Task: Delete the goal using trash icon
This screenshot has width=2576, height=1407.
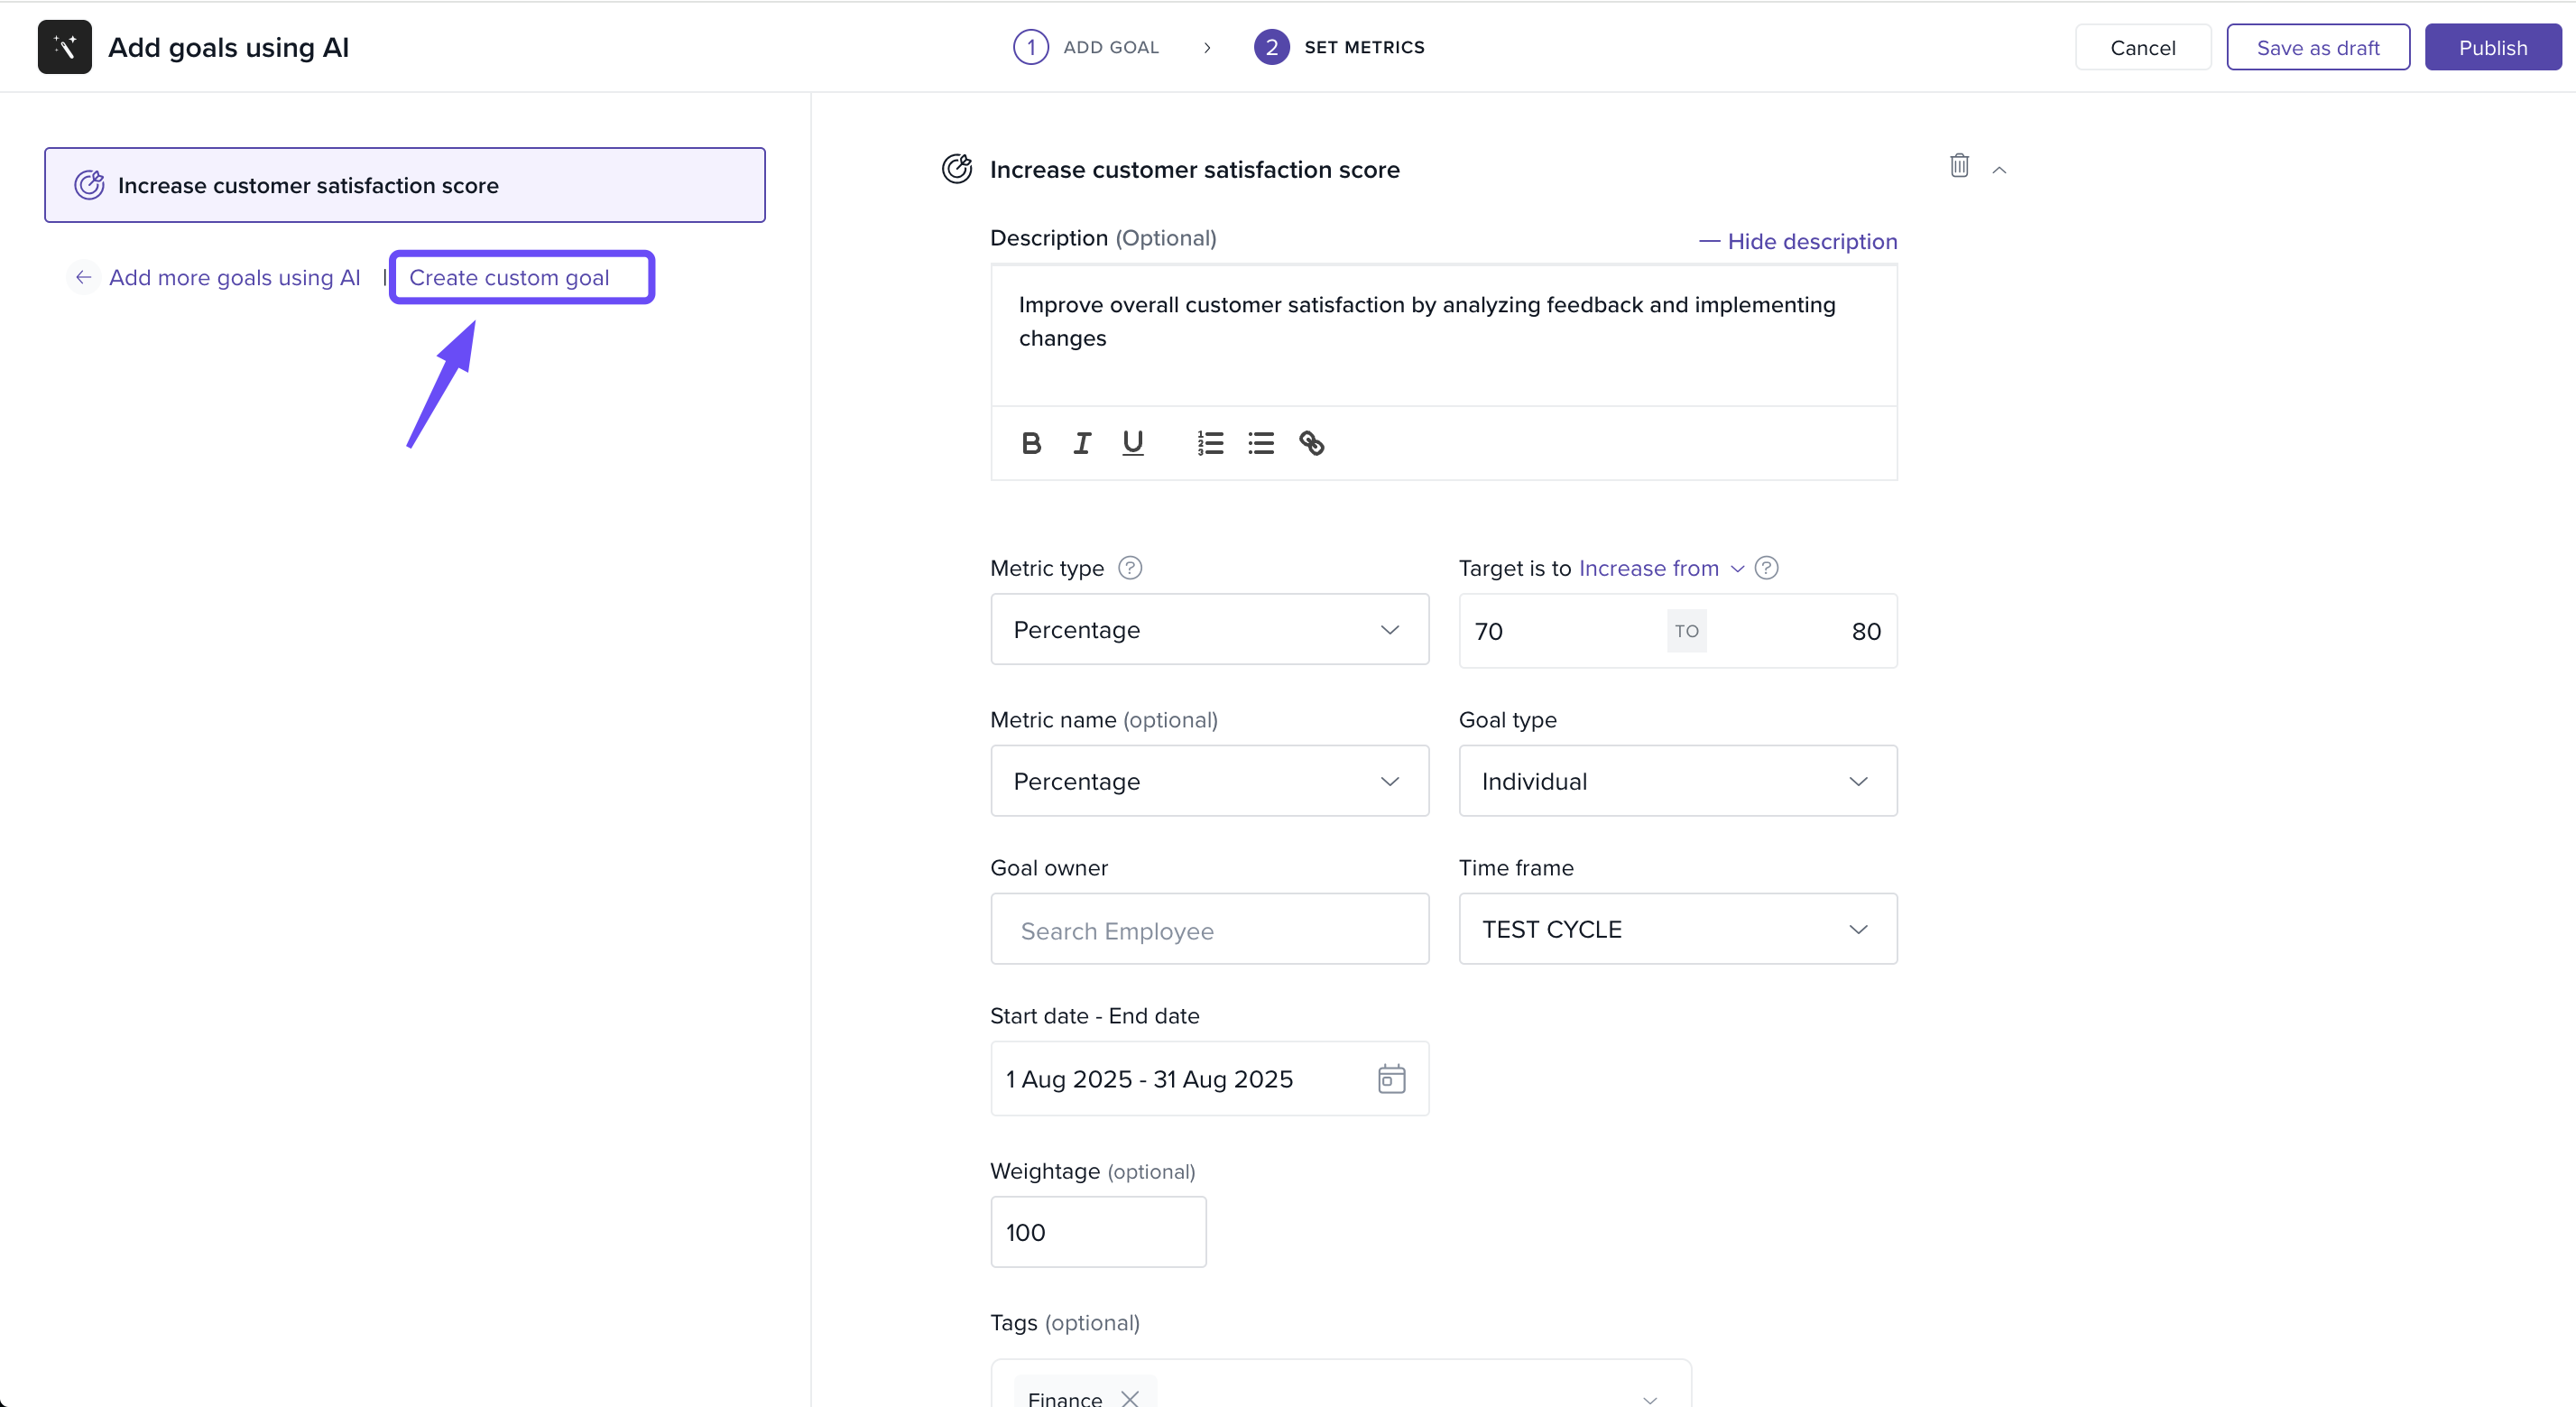Action: pyautogui.click(x=1959, y=166)
